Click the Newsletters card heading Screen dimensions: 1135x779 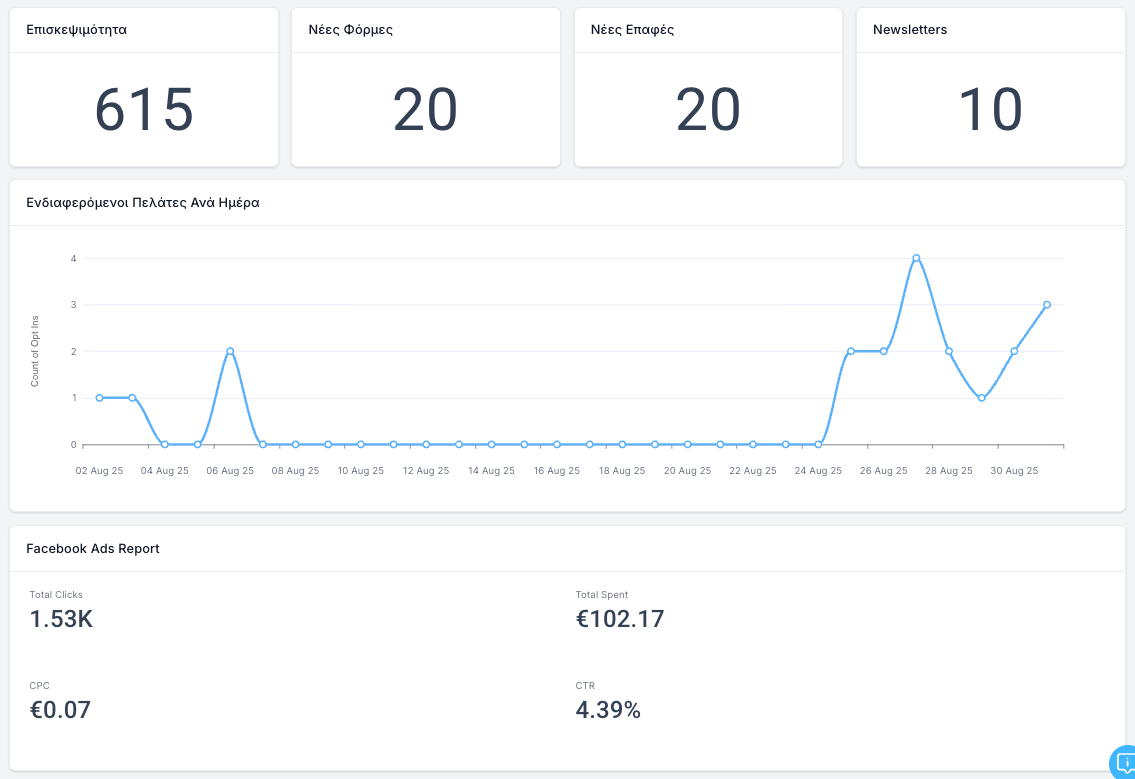(x=910, y=30)
